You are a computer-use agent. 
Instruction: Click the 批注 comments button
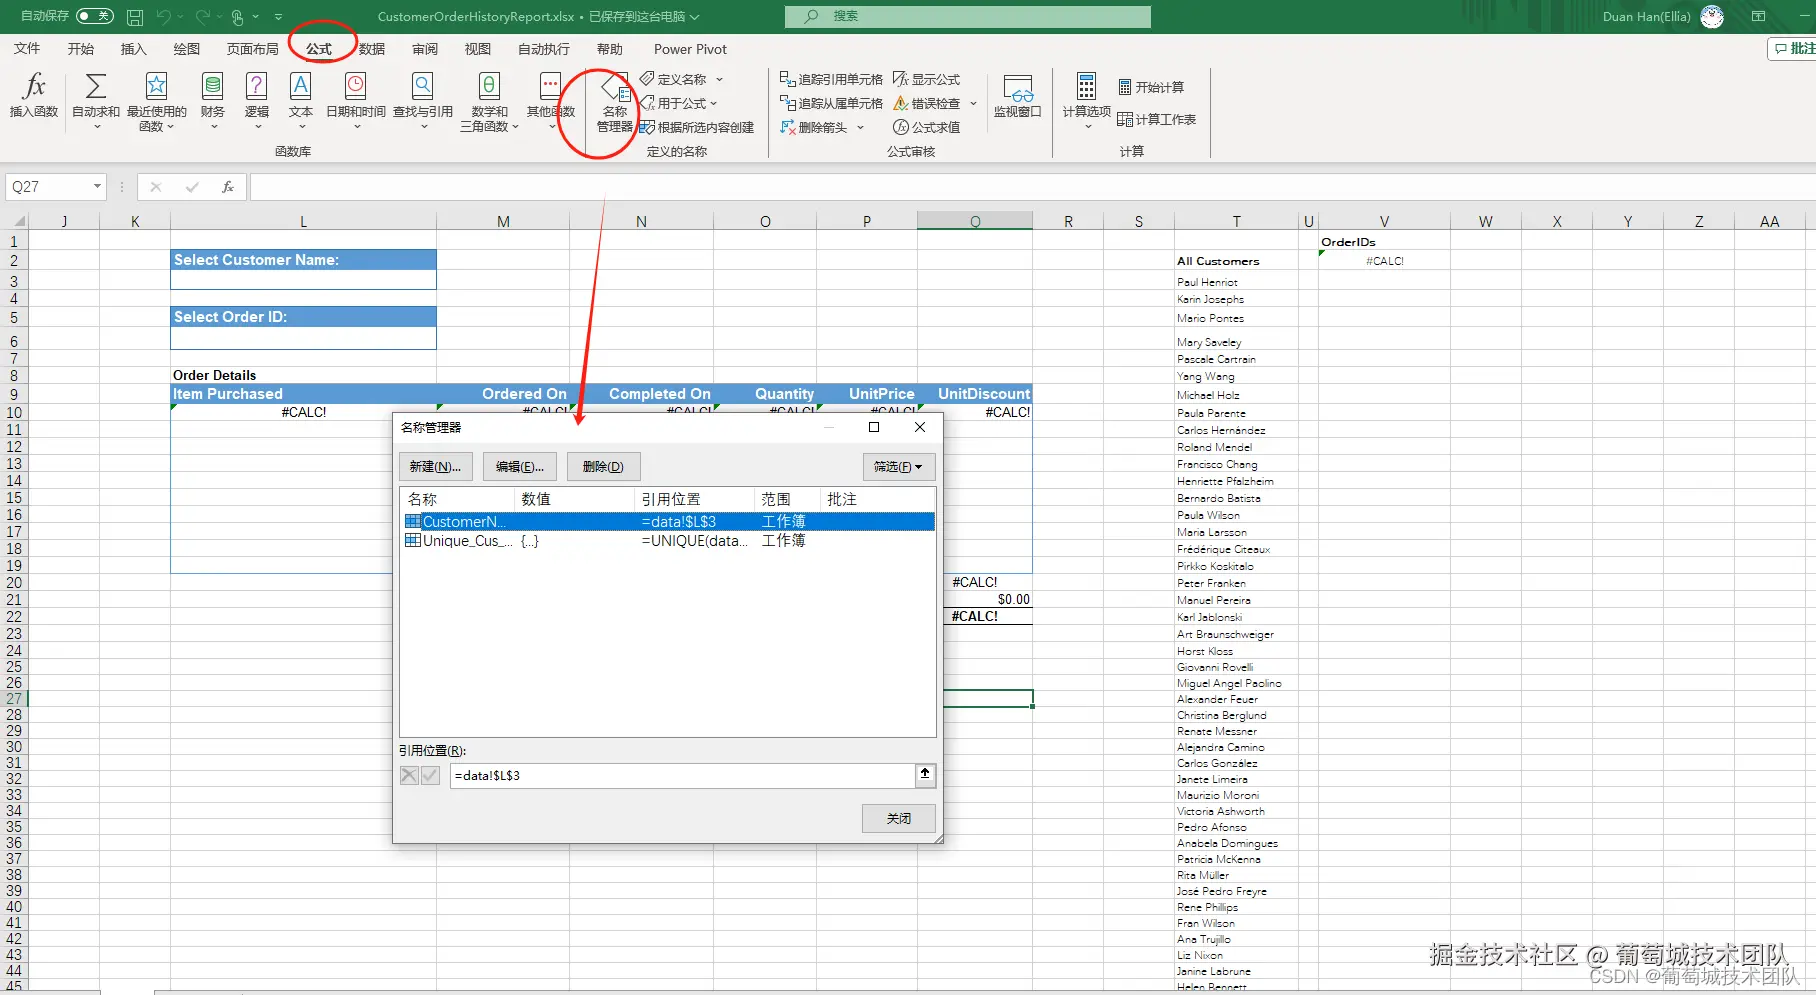(x=1794, y=48)
